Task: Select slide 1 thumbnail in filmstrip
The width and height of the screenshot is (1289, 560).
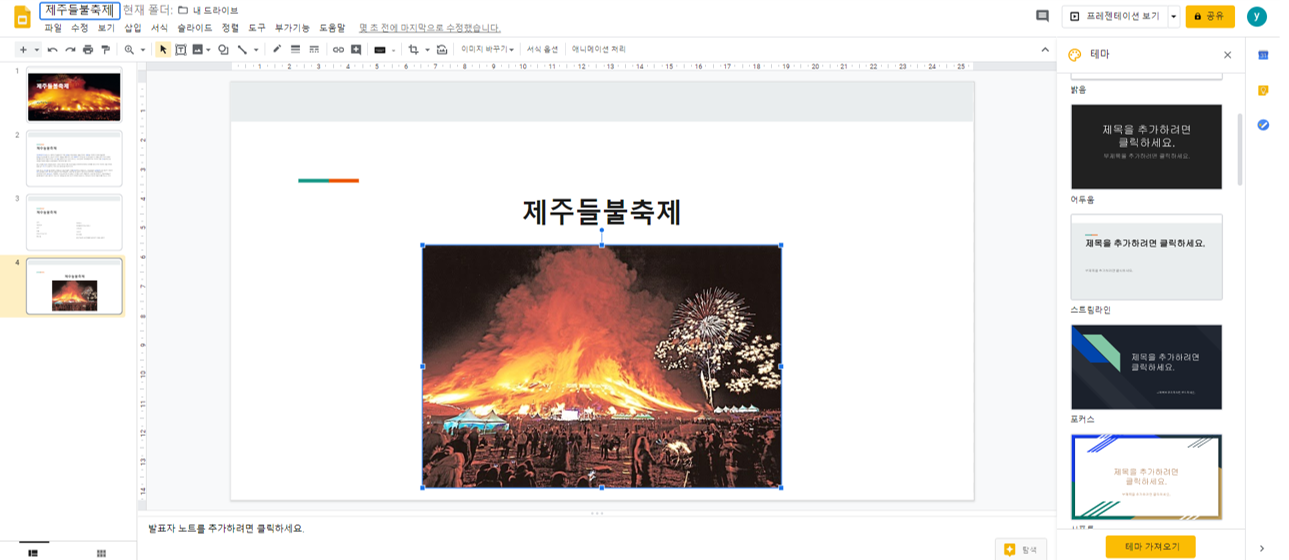Action: click(x=74, y=95)
